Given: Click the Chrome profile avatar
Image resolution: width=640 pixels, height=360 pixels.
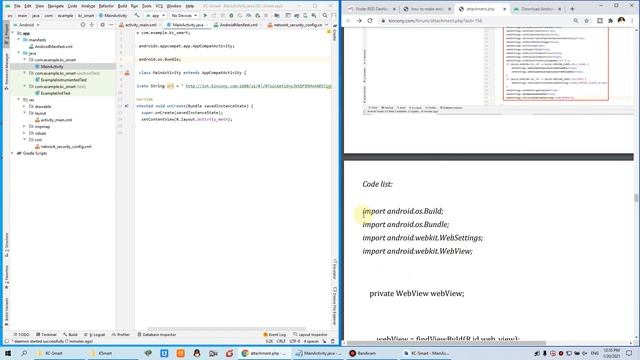Looking at the screenshot, I should click(x=621, y=20).
